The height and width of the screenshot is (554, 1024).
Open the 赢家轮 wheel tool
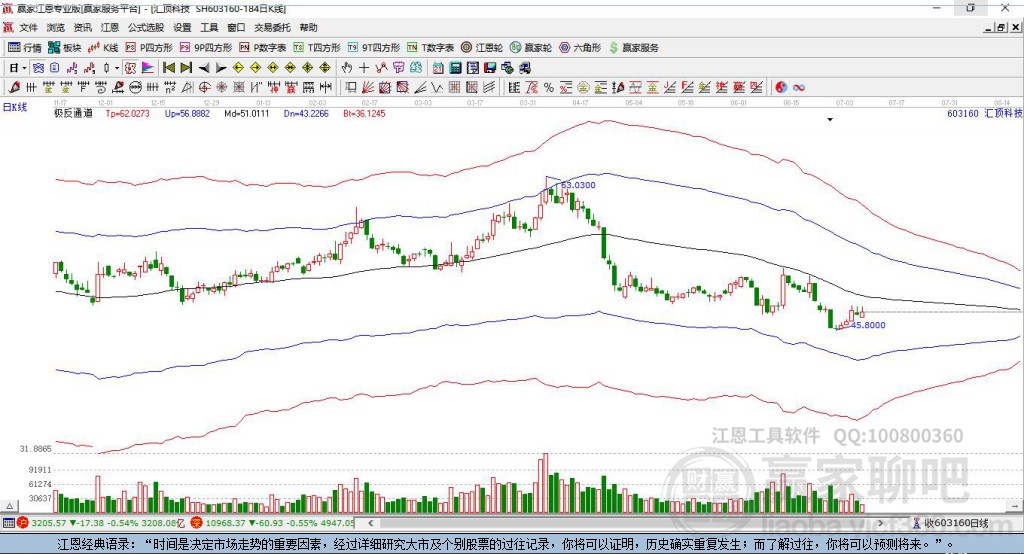click(531, 48)
